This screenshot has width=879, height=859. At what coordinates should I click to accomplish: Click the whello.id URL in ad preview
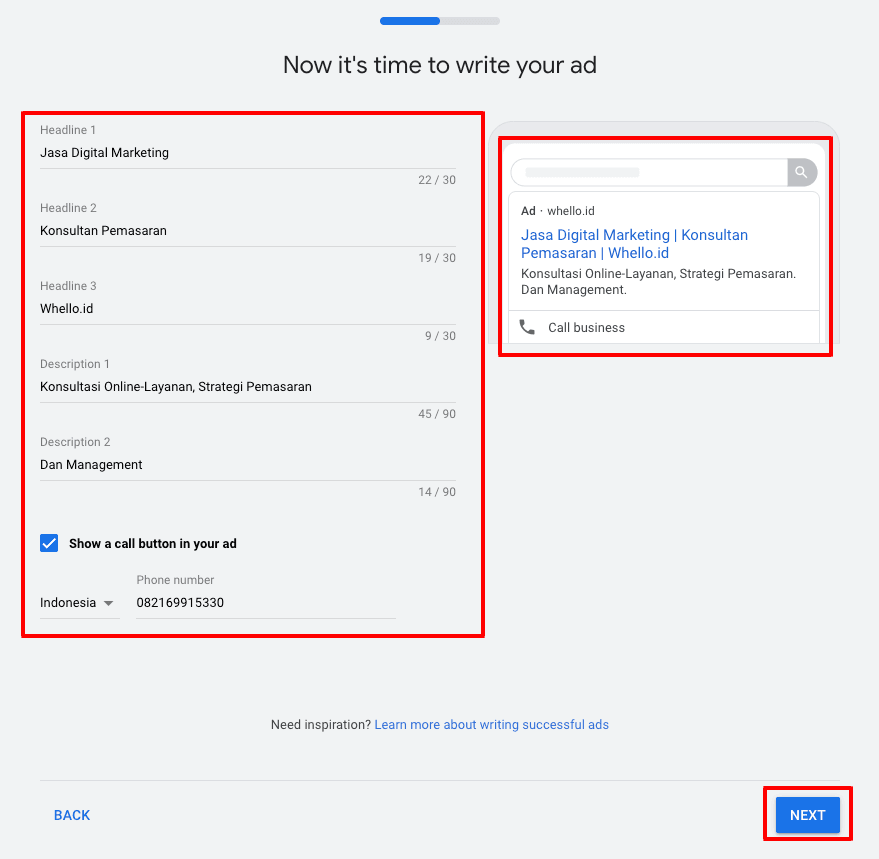[570, 211]
